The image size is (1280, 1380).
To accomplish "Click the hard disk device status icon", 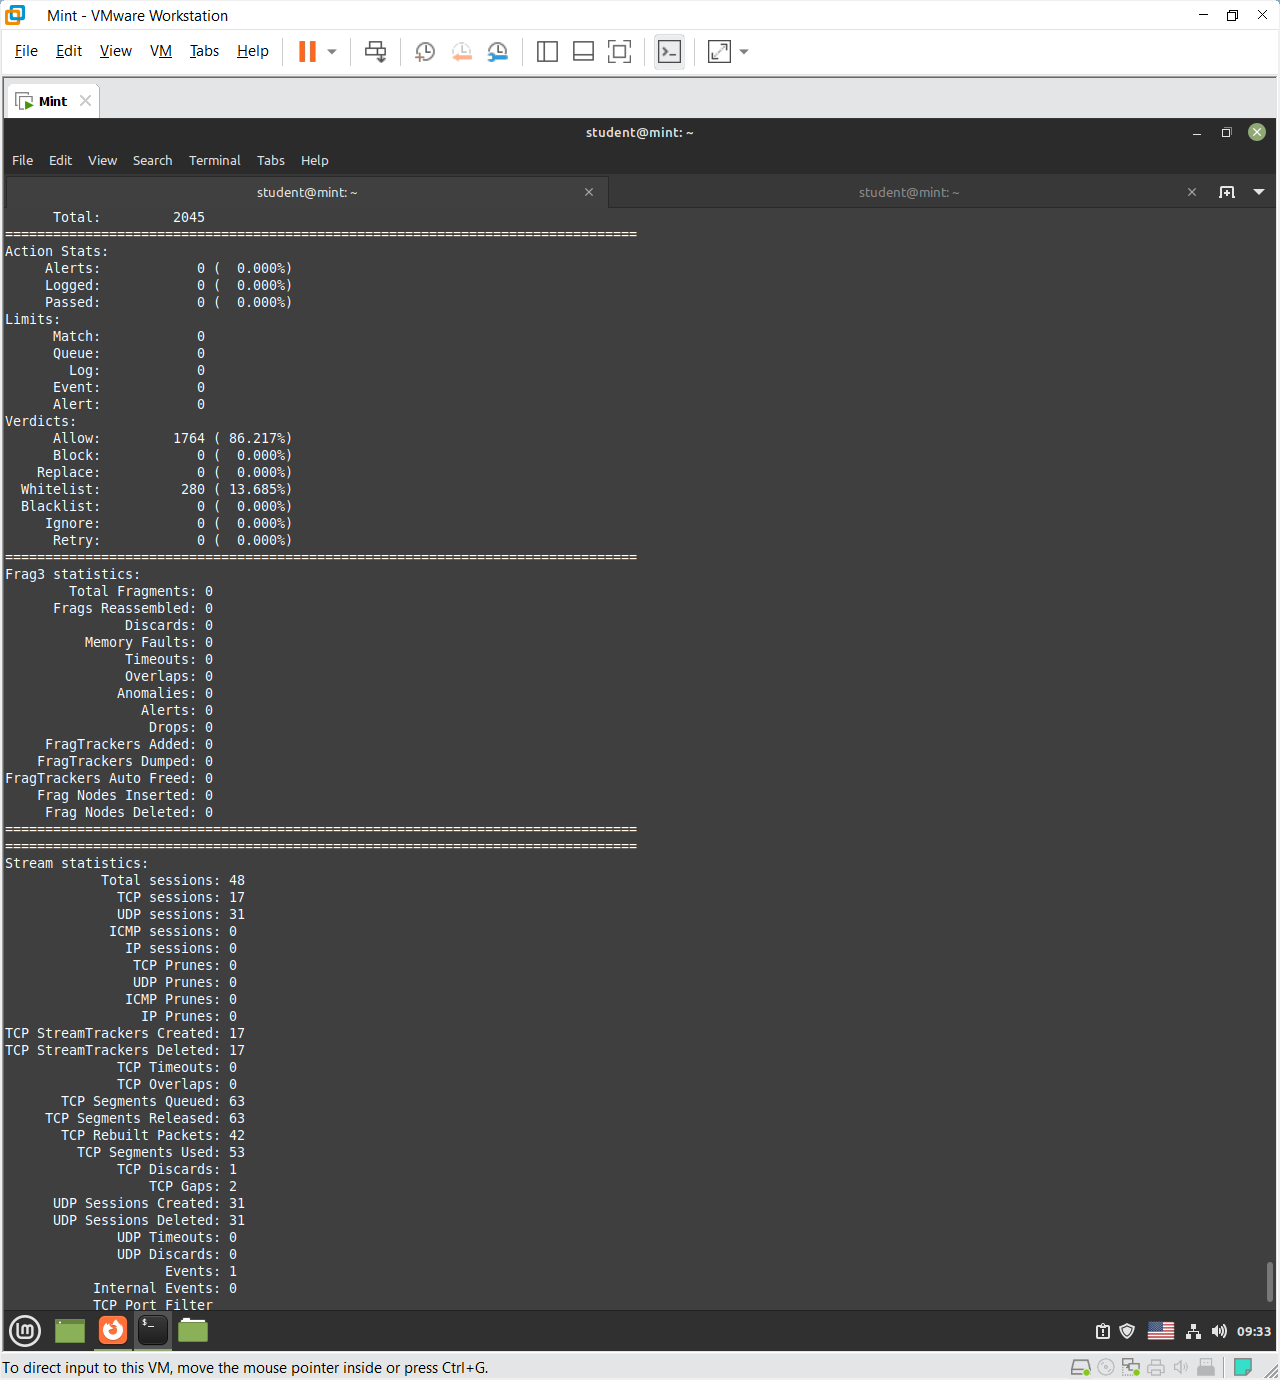I will 1080,1367.
